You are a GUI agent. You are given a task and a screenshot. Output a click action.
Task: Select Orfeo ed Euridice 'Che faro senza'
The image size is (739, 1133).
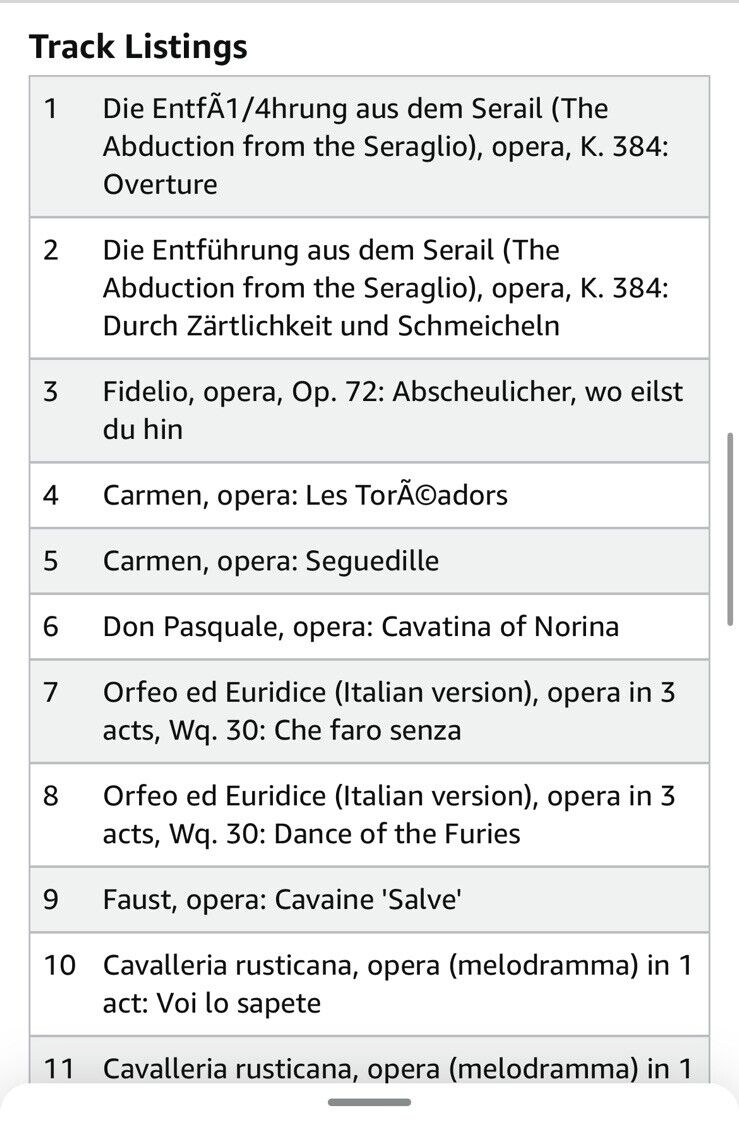click(388, 711)
